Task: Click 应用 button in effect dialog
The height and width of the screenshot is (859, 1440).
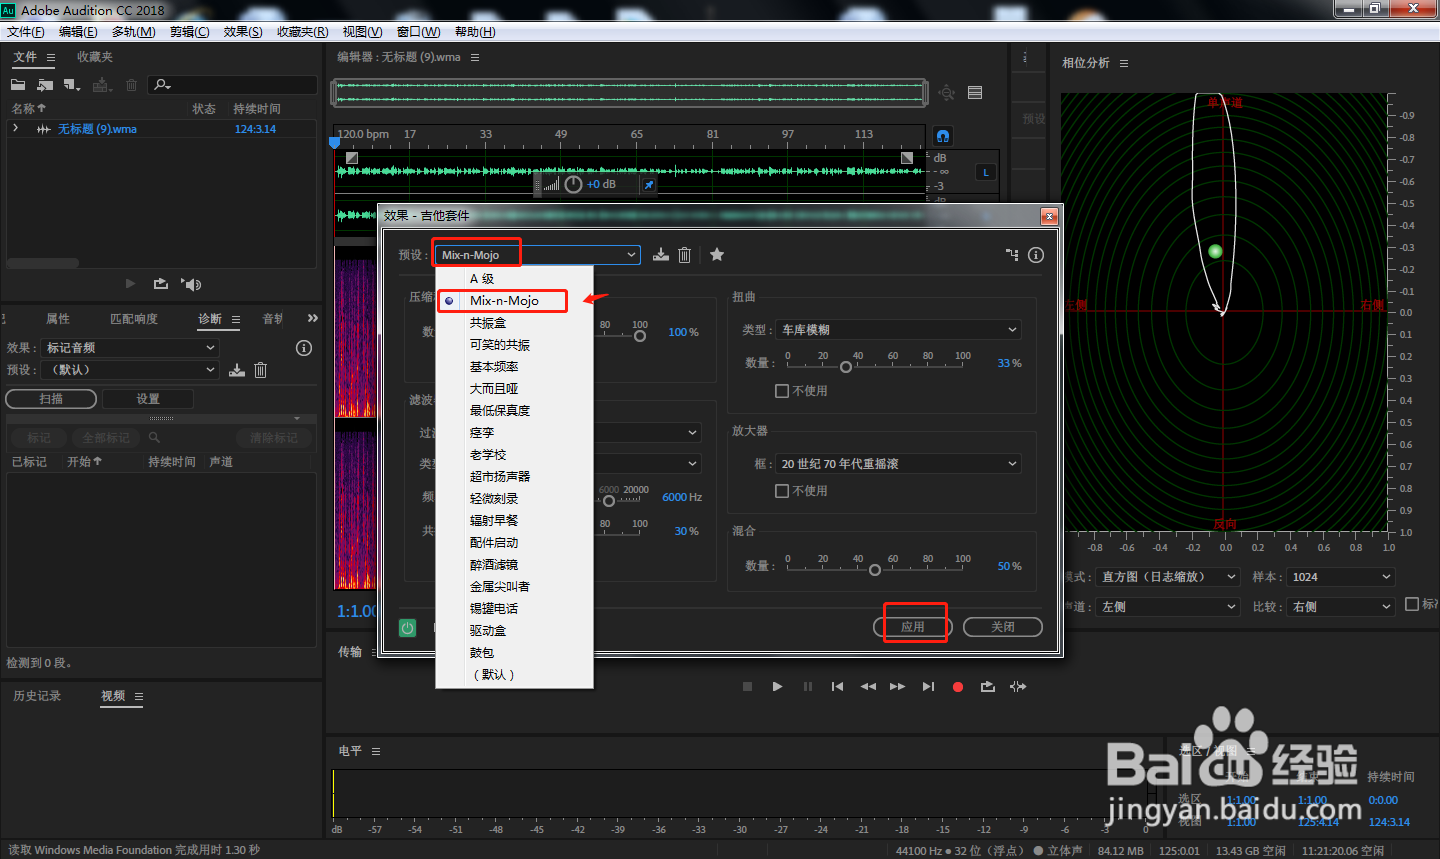Action: pyautogui.click(x=913, y=627)
